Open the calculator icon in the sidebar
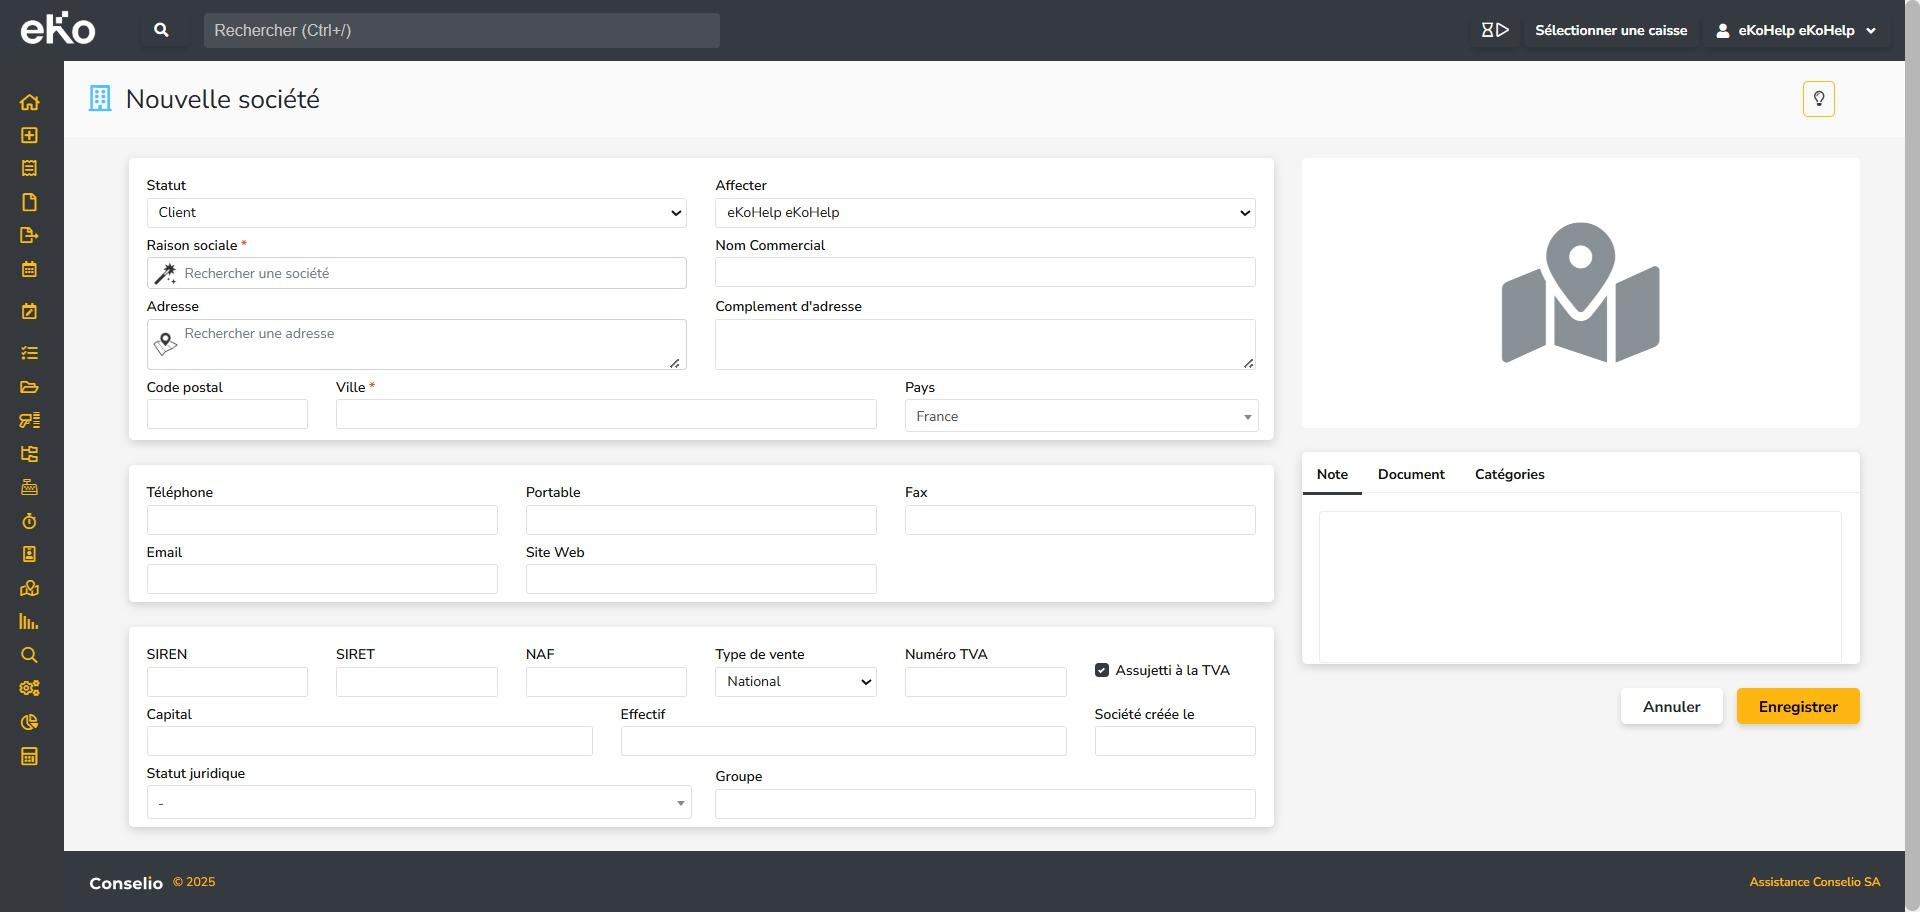This screenshot has width=1920, height=912. coord(29,756)
